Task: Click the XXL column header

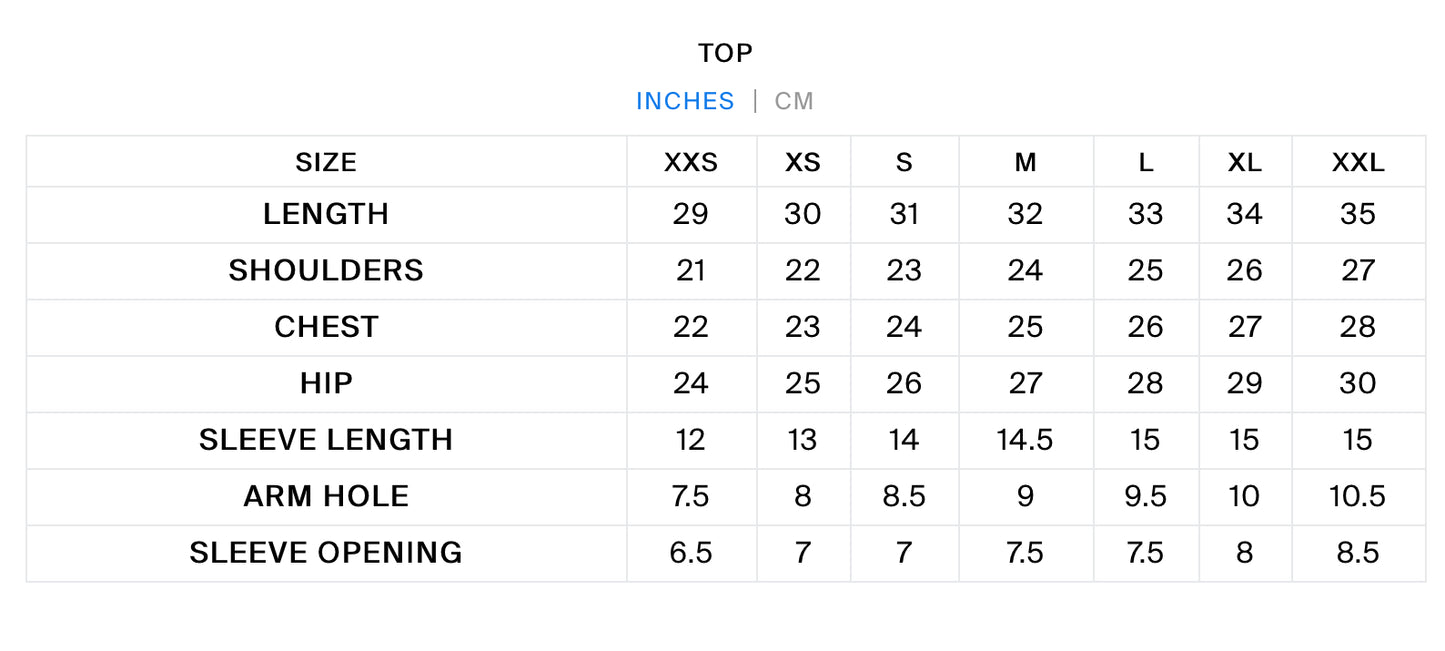Action: [x=1358, y=163]
